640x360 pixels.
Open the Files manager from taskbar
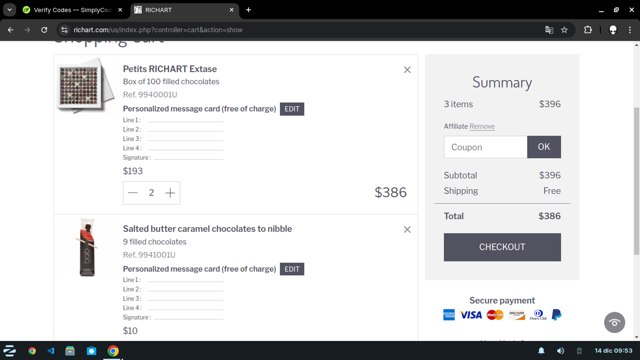(70, 351)
